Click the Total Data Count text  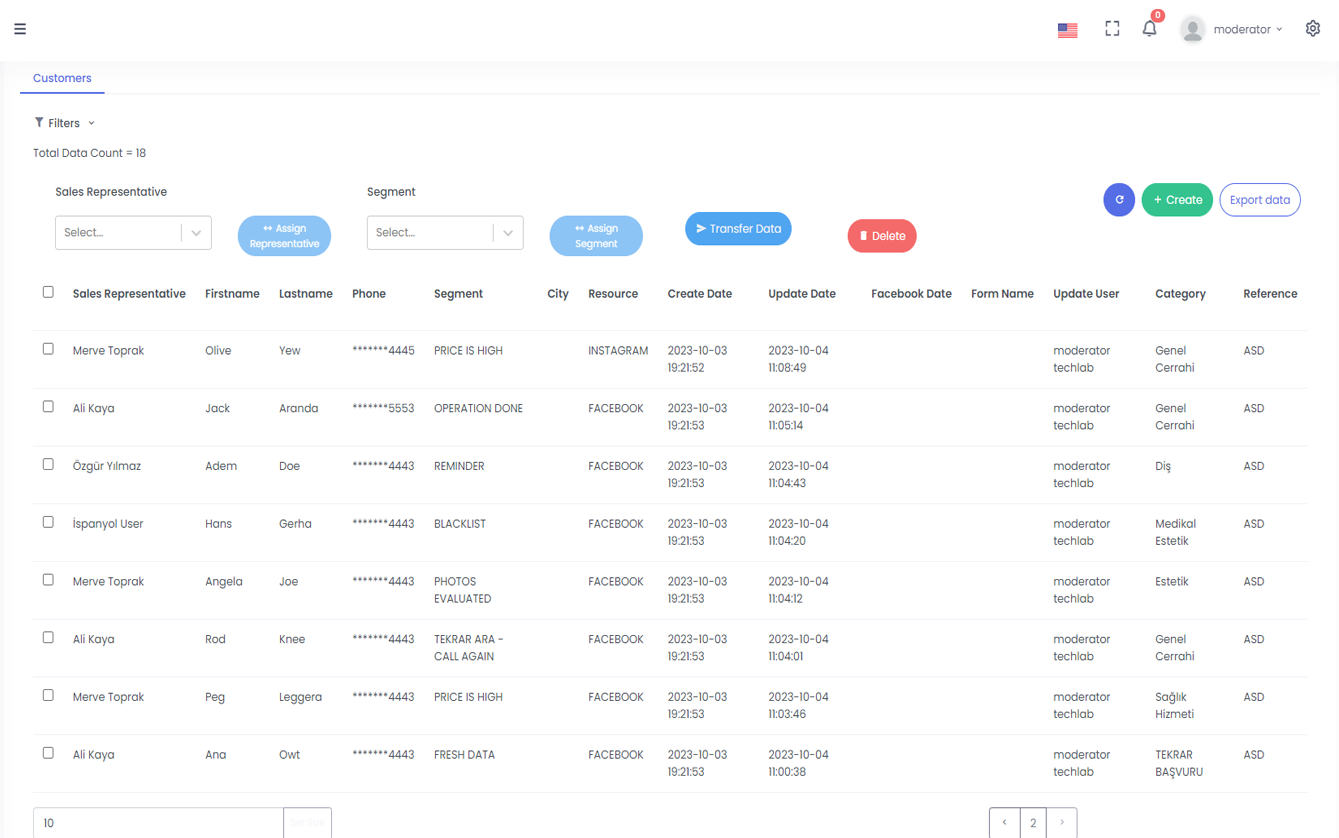click(90, 153)
